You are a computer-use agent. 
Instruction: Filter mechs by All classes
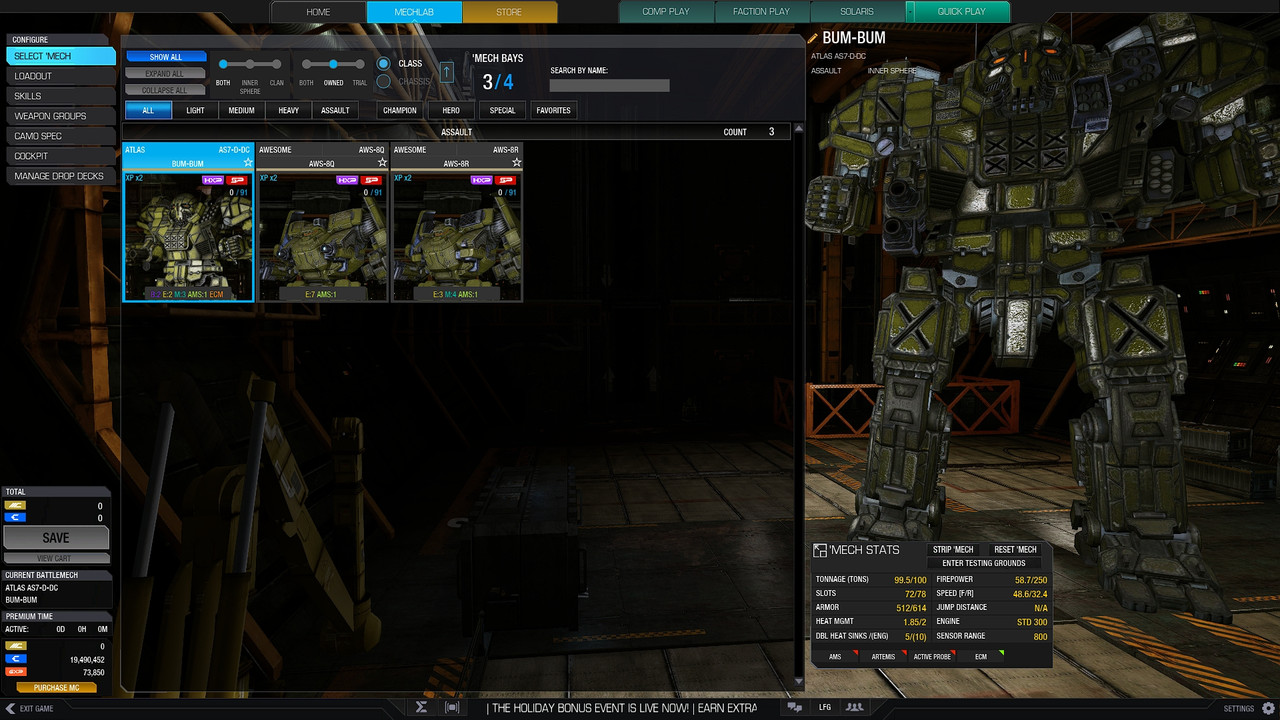tap(148, 110)
